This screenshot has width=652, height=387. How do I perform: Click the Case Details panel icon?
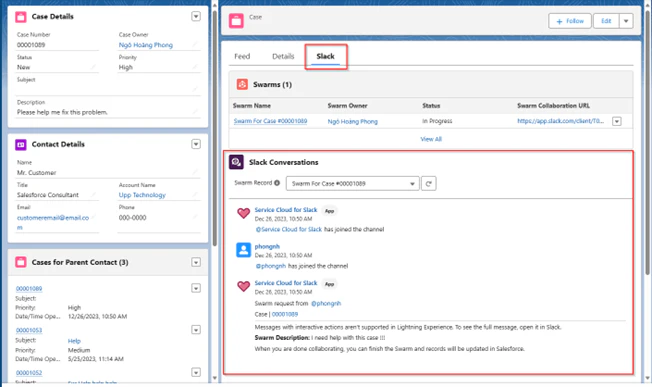21,17
